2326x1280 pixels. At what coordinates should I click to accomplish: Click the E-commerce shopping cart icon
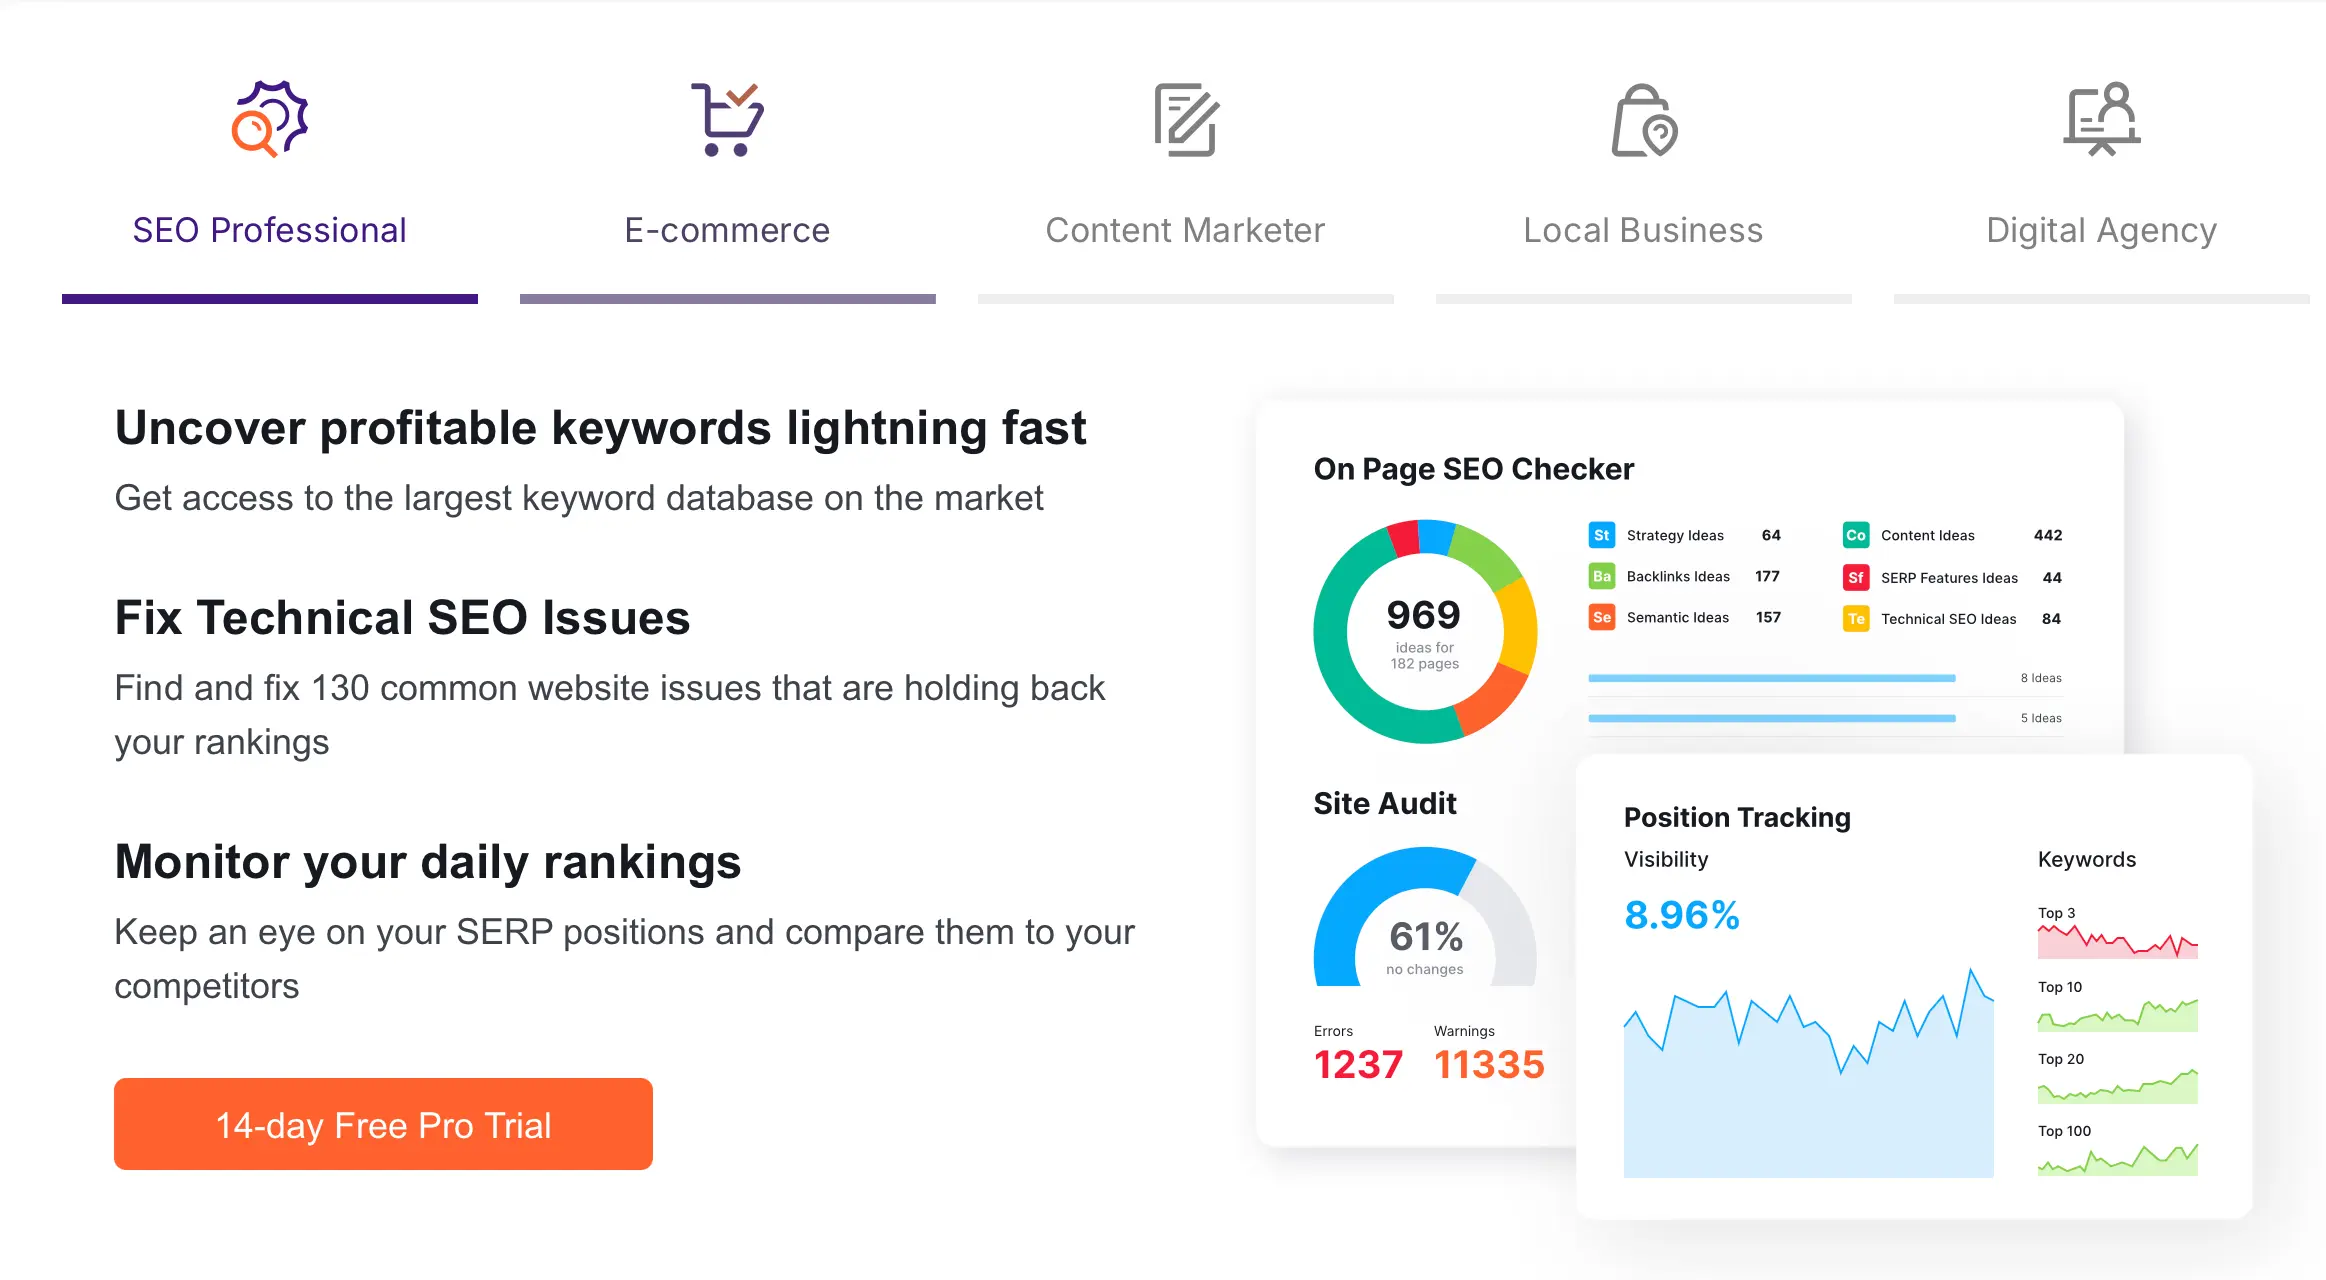(727, 120)
